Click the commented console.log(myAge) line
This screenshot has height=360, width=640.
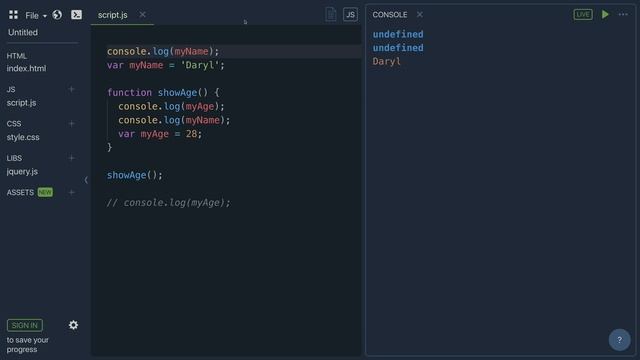[169, 202]
